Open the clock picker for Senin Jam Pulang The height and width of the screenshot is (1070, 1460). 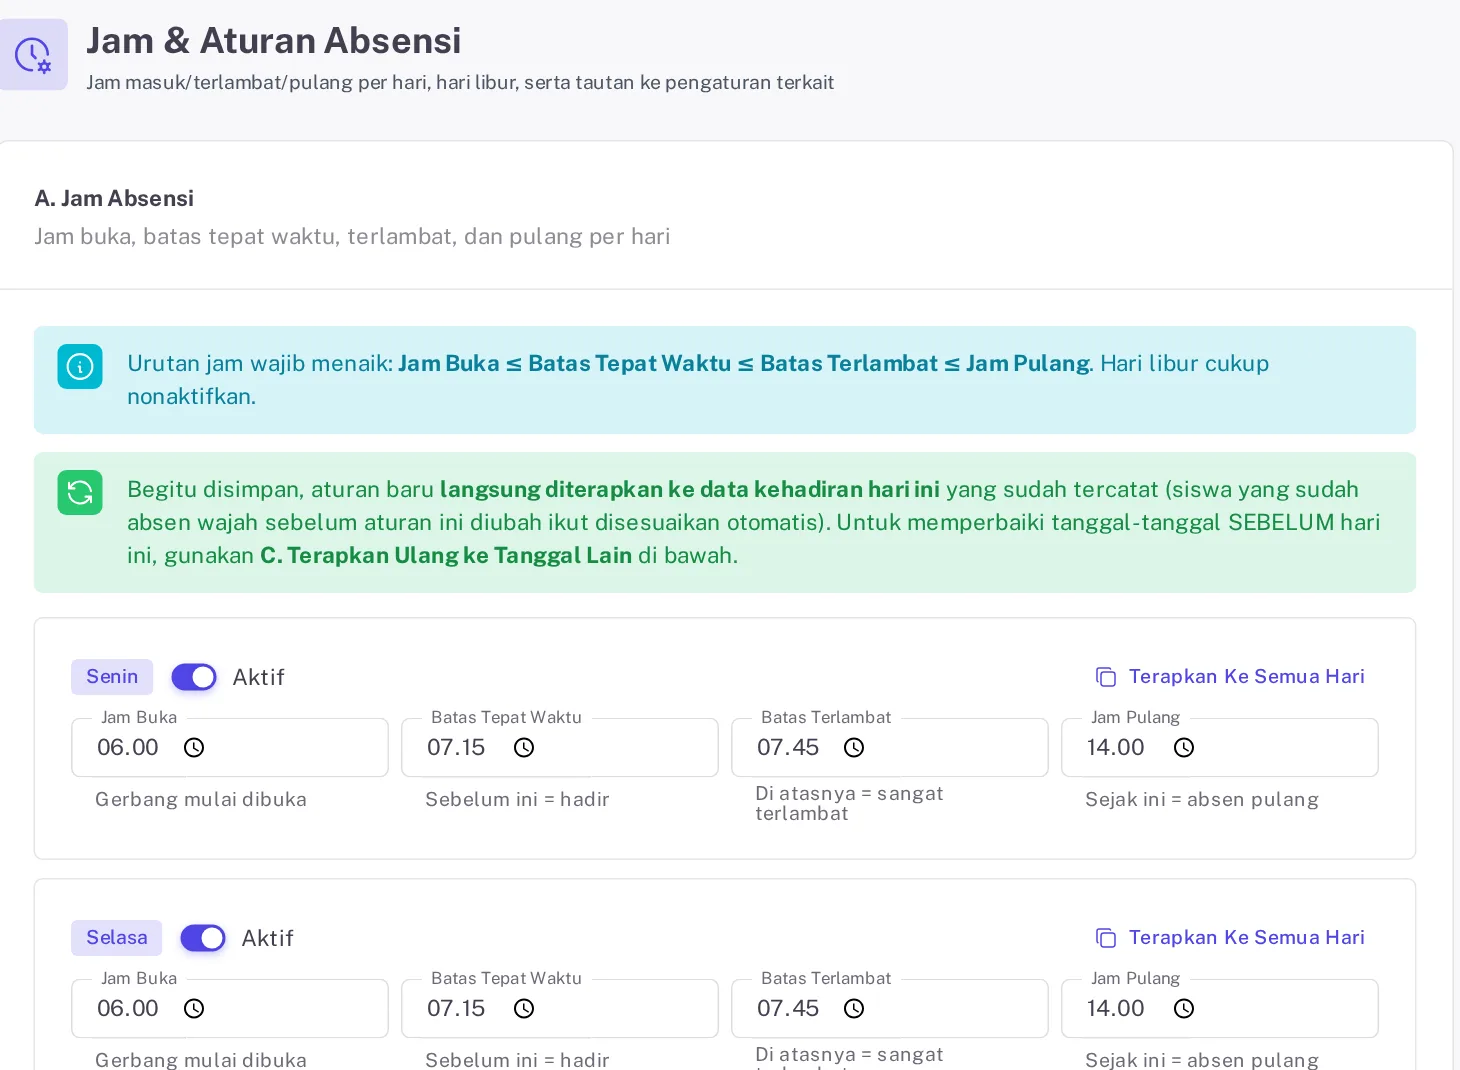point(1184,748)
